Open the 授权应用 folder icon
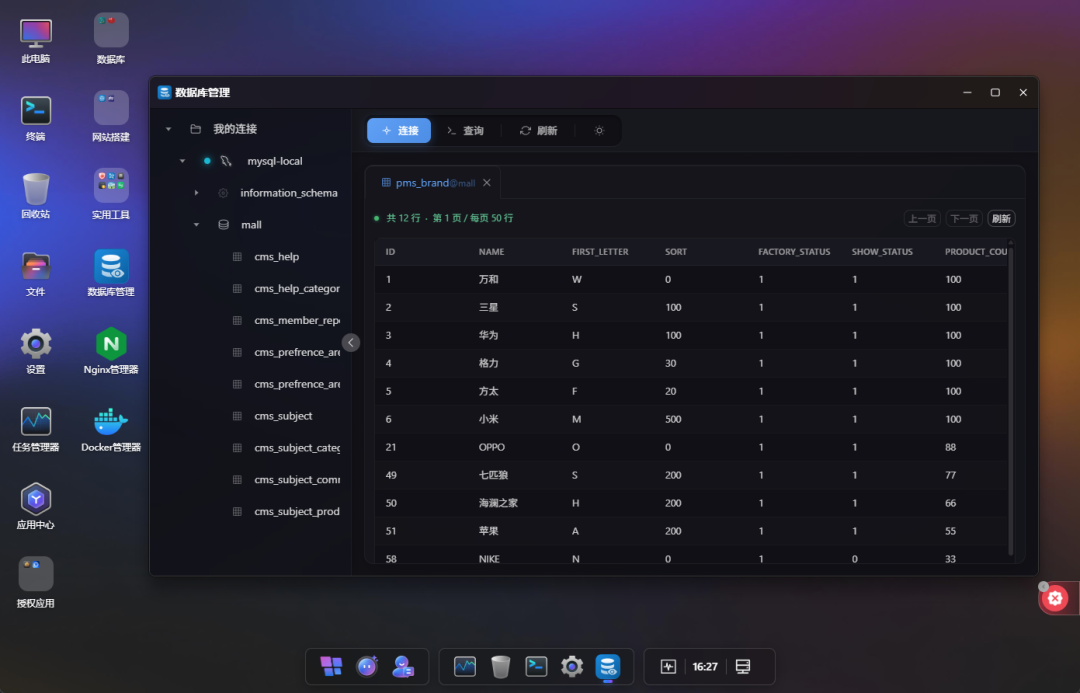This screenshot has width=1080, height=693. click(36, 583)
